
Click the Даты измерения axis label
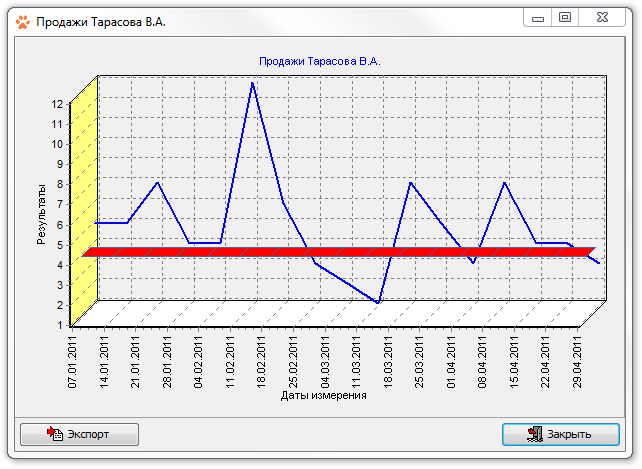pyautogui.click(x=323, y=395)
